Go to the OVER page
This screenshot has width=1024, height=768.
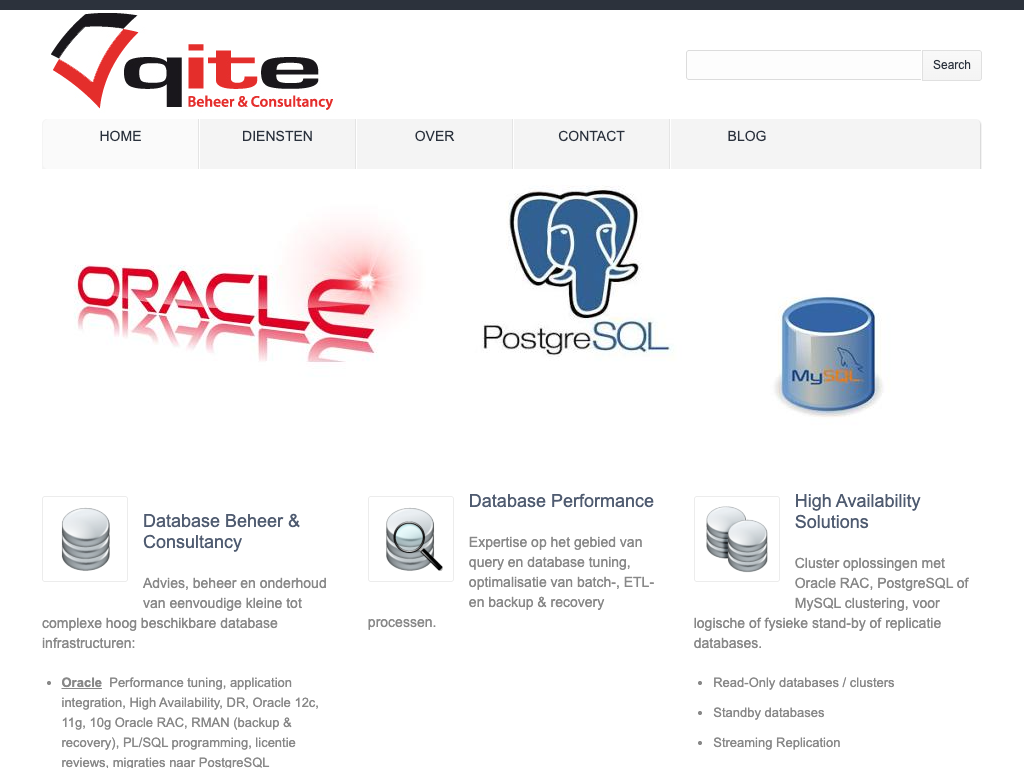point(434,137)
